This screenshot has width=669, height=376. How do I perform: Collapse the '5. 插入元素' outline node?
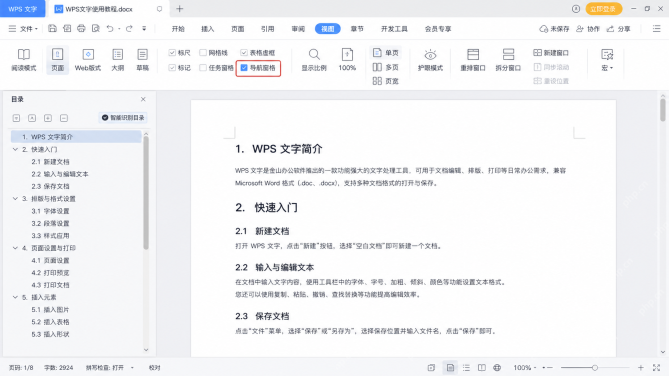tap(15, 297)
